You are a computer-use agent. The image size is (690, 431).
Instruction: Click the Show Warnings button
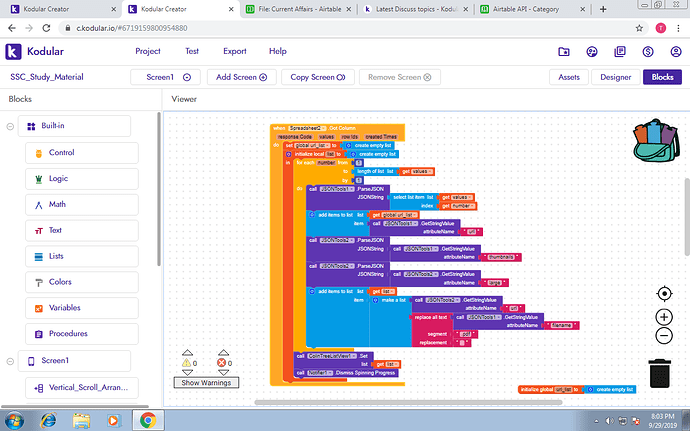point(206,383)
